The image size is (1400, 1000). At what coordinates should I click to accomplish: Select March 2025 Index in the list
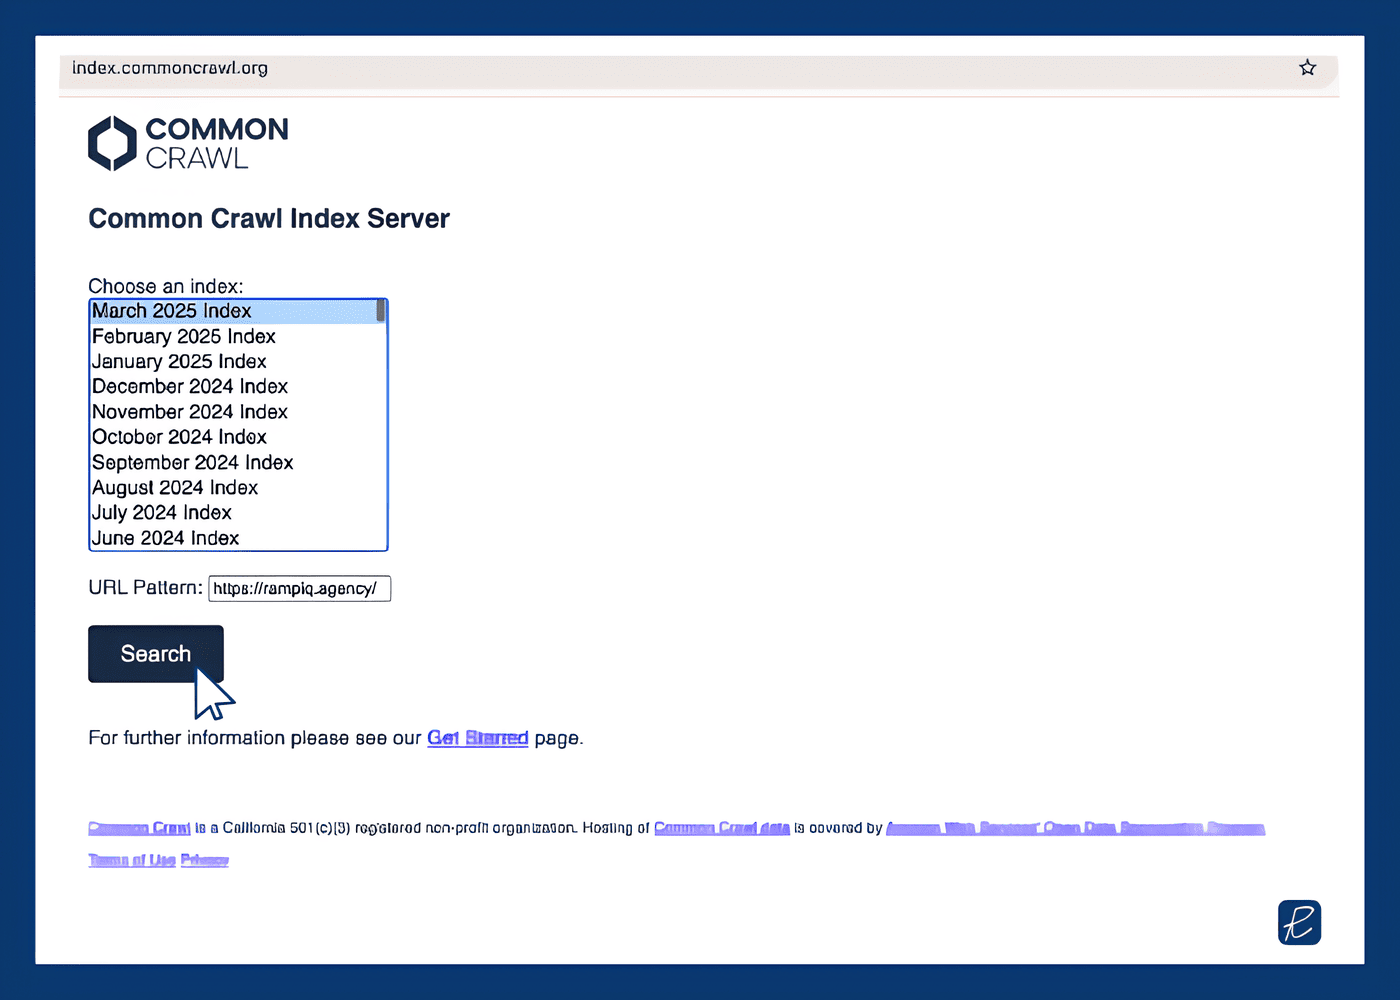tap(233, 311)
